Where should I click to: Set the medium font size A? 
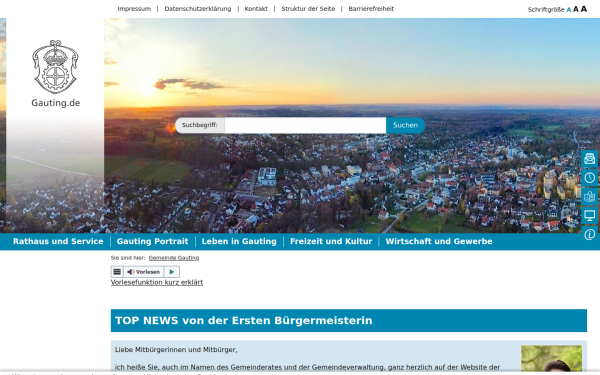coord(576,9)
